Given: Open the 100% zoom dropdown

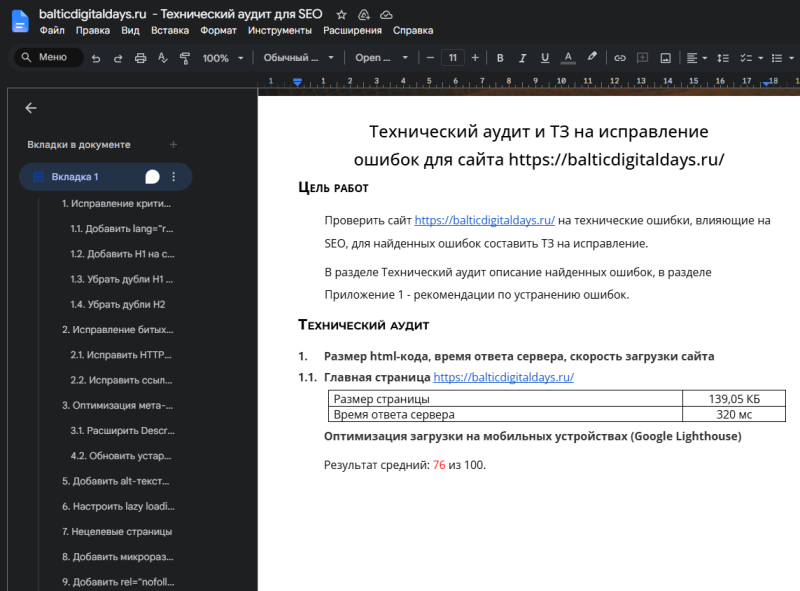Looking at the screenshot, I should click(223, 58).
